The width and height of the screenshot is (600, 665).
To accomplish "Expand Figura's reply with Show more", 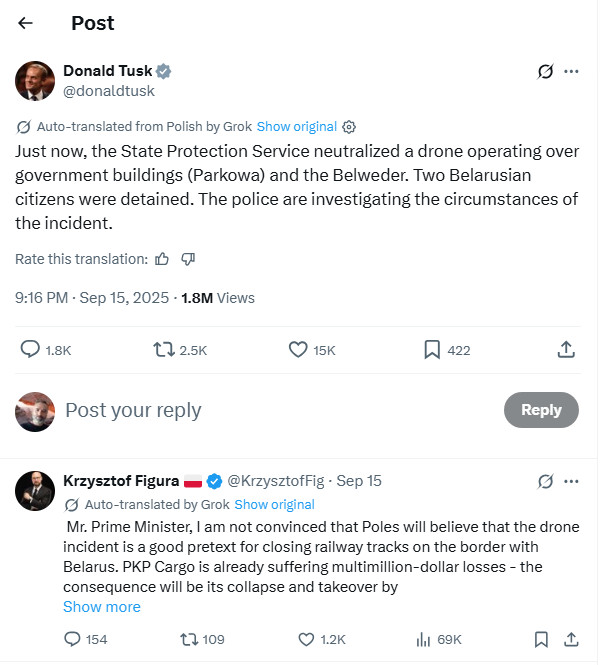I will pyautogui.click(x=102, y=607).
